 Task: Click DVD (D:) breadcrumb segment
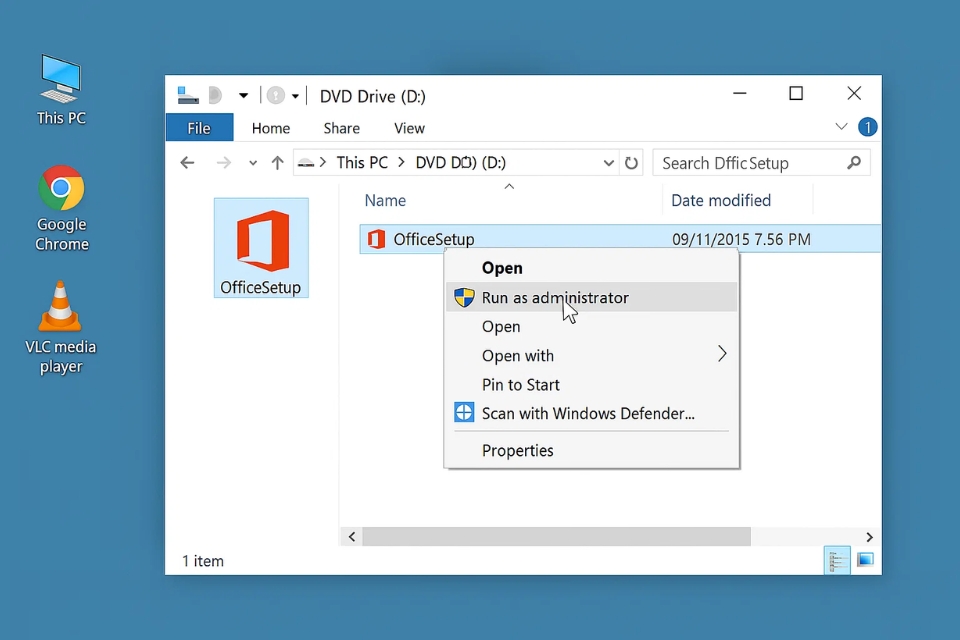[460, 162]
